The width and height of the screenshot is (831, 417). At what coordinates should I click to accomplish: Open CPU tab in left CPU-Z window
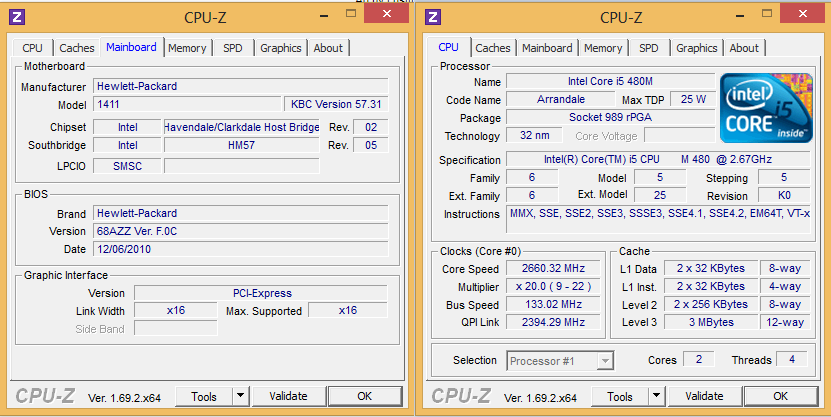(x=32, y=48)
